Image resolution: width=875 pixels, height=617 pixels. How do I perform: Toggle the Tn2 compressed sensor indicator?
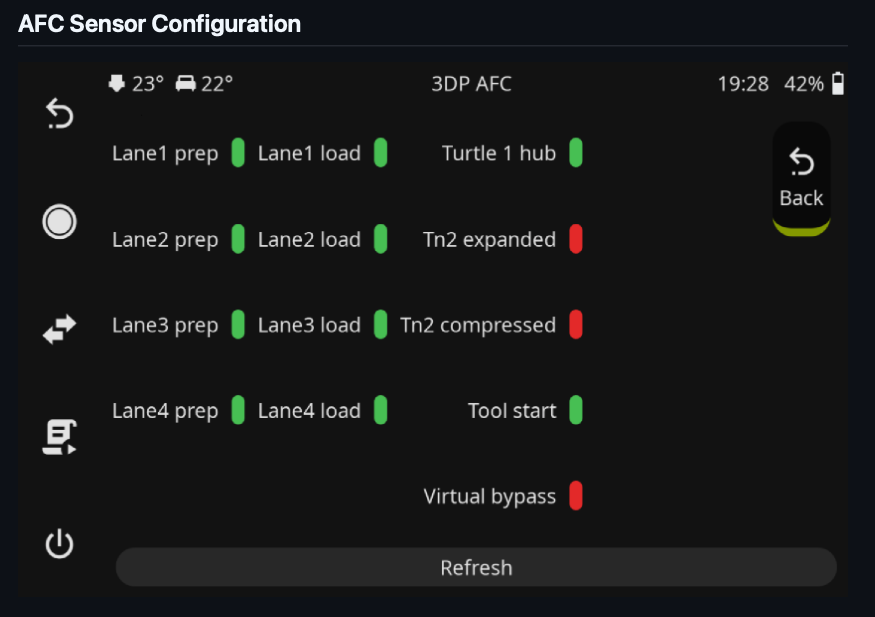pos(576,325)
